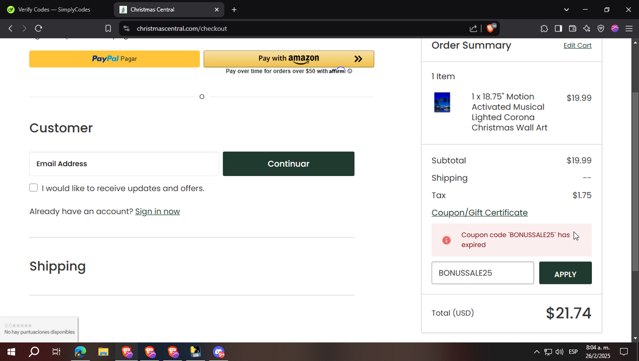639x361 pixels.
Task: Click the browser forward arrow
Action: pyautogui.click(x=24, y=29)
